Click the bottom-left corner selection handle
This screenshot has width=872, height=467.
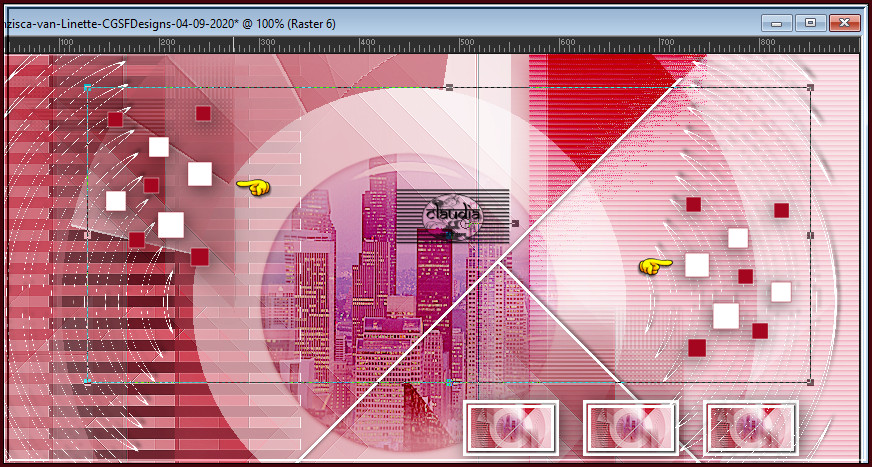pos(87,382)
